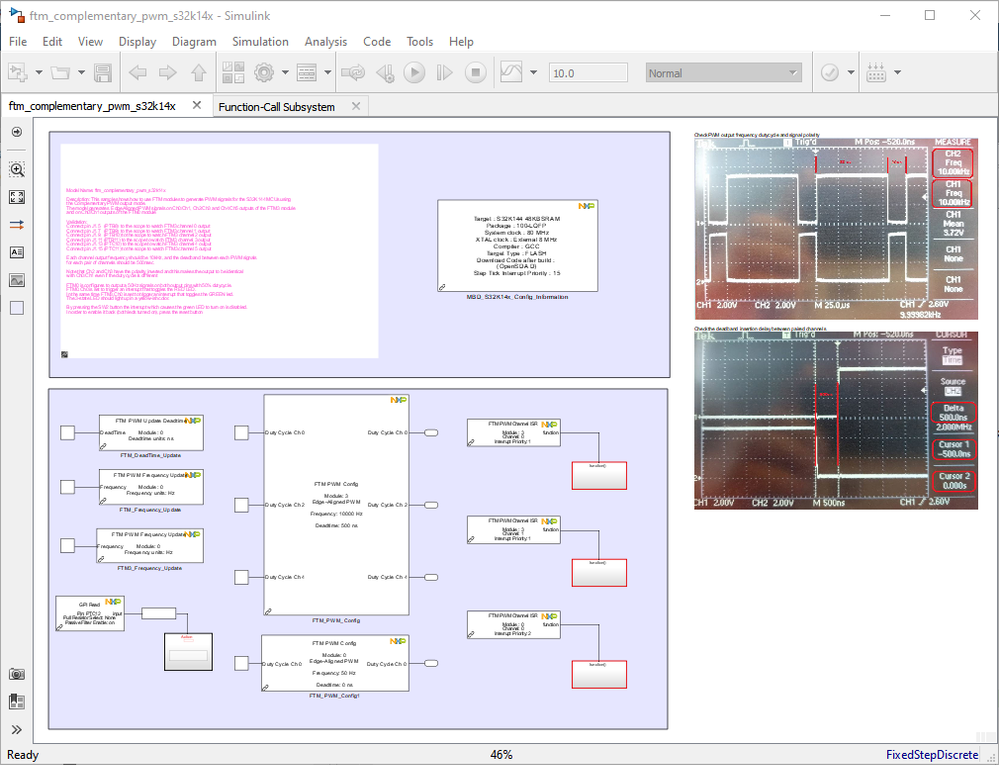Open the Library Browser icon

coord(234,73)
